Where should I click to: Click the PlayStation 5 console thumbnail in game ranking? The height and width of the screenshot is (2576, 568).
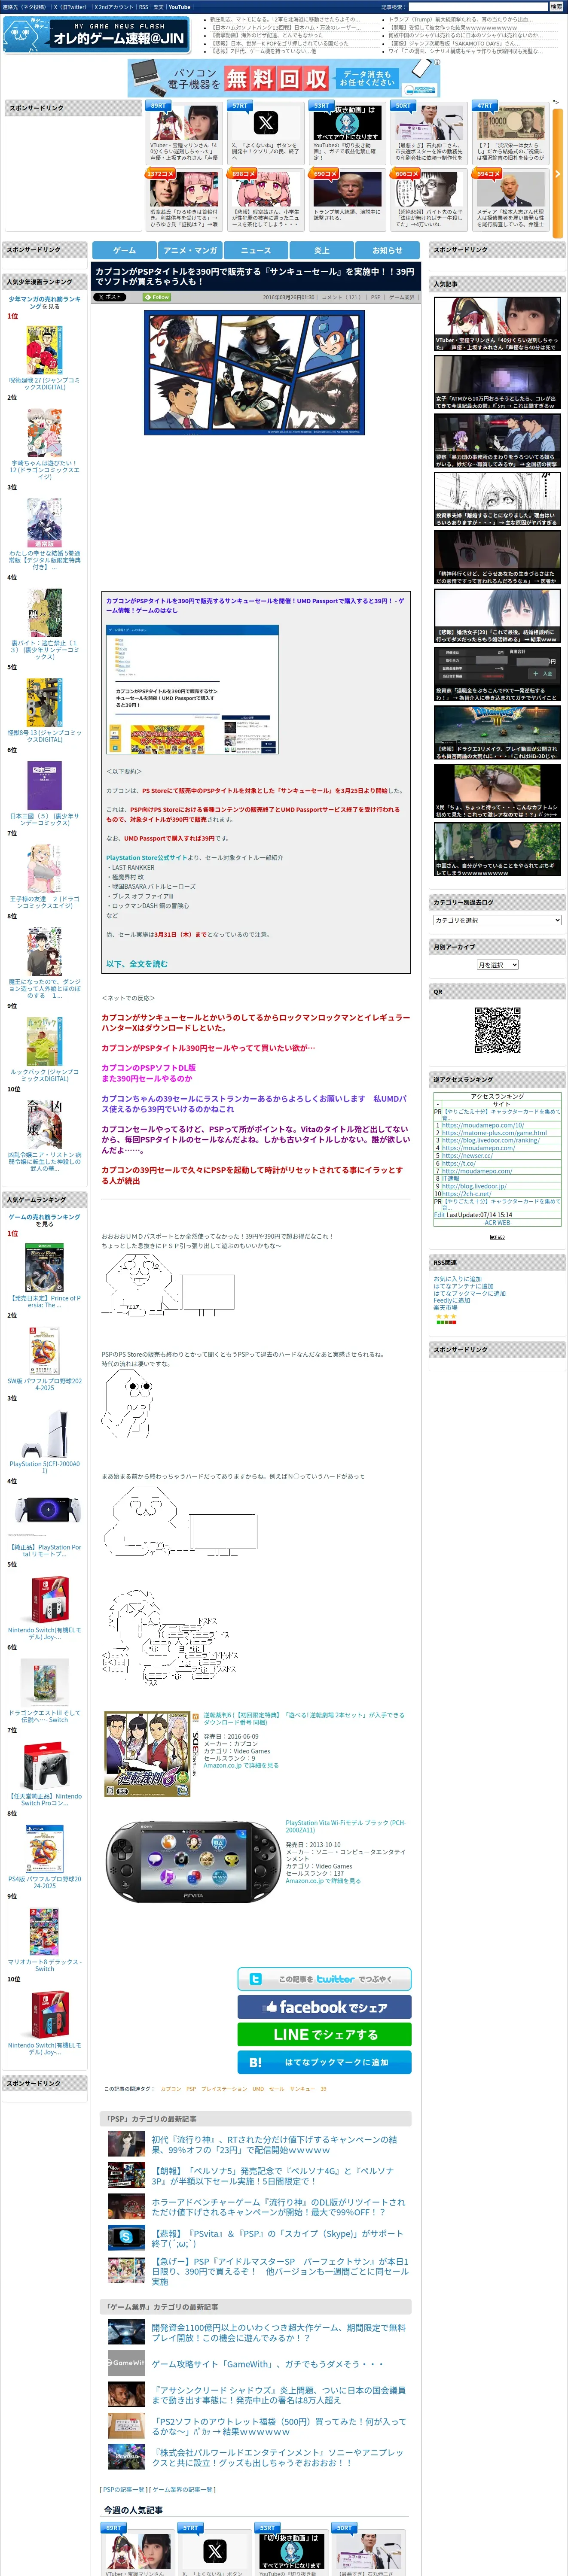pos(44,1434)
